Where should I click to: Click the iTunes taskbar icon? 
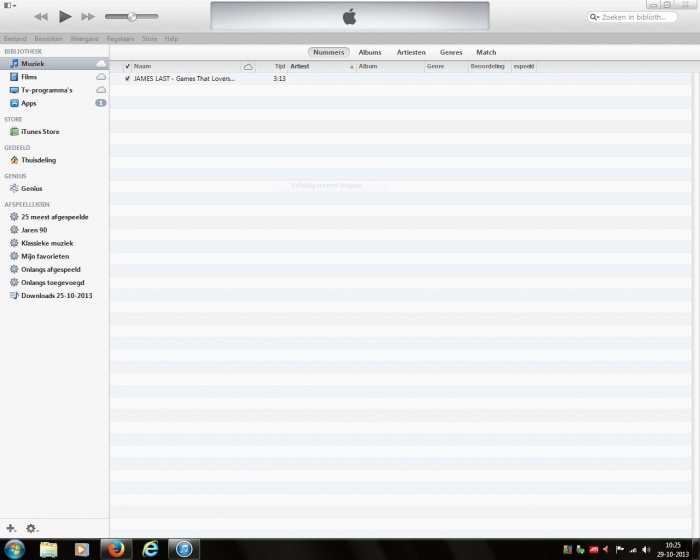(183, 549)
